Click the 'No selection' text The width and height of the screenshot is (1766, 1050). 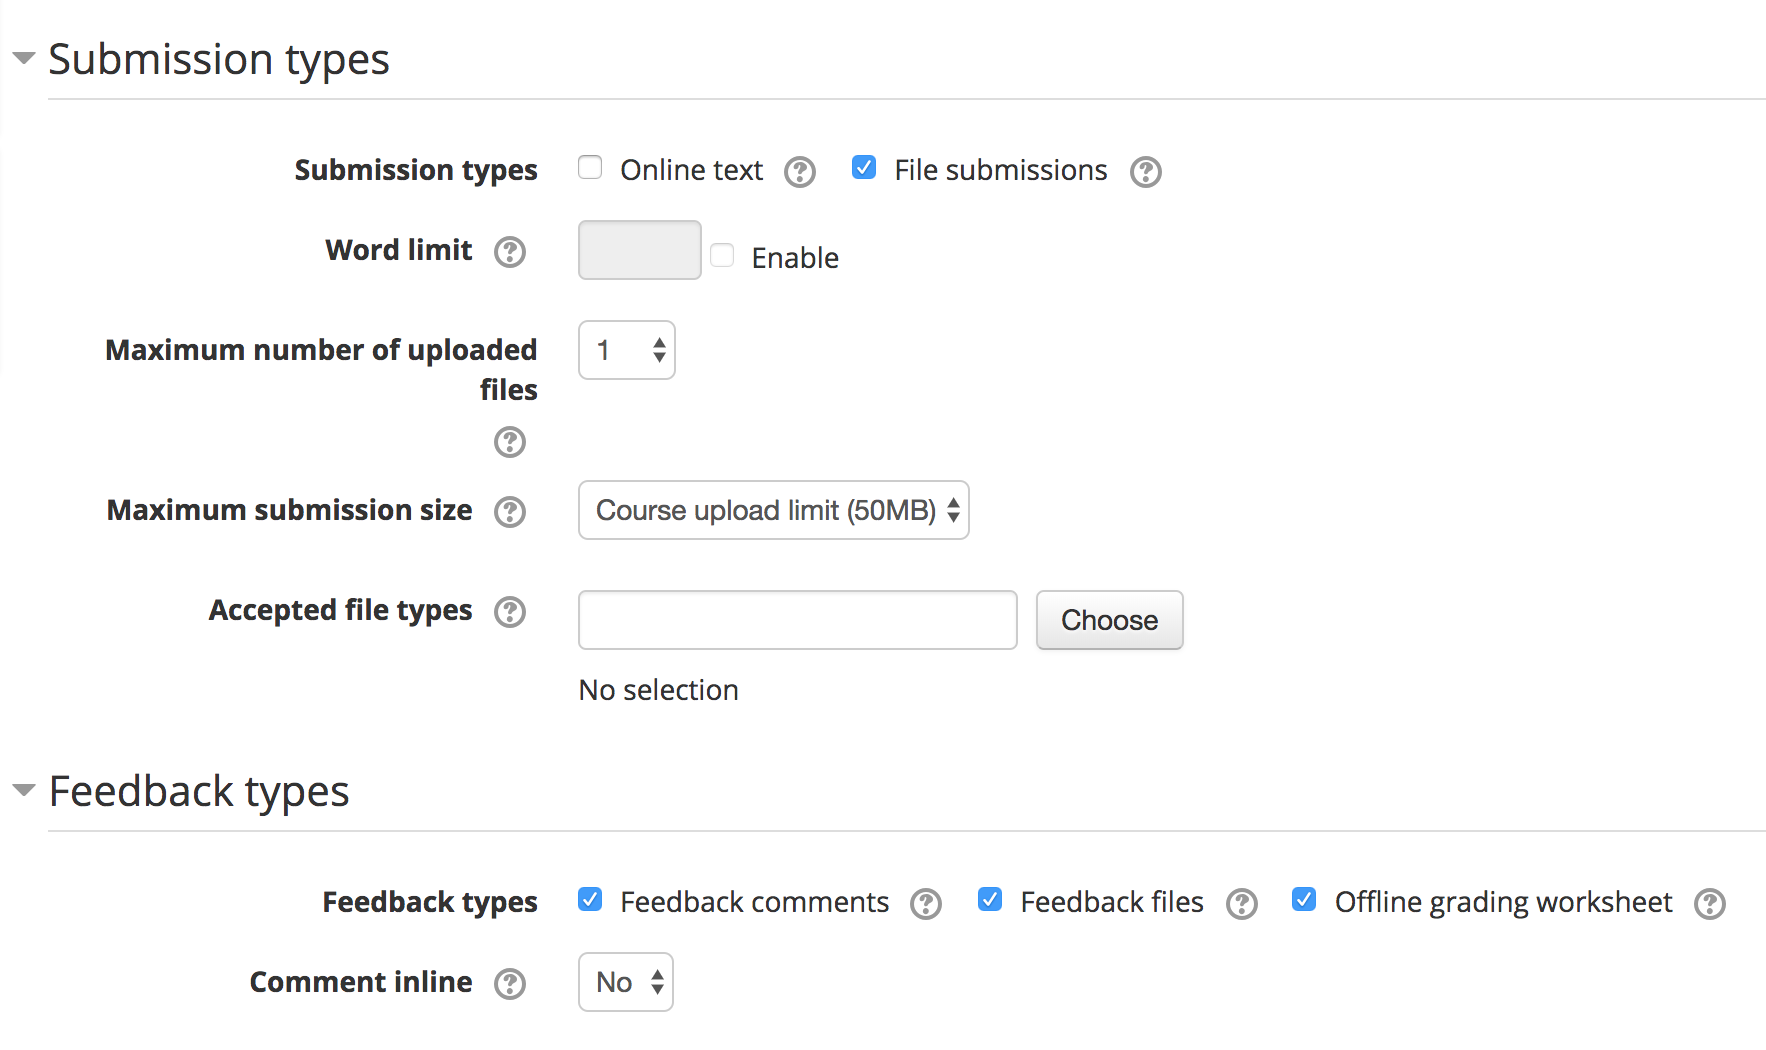[659, 690]
